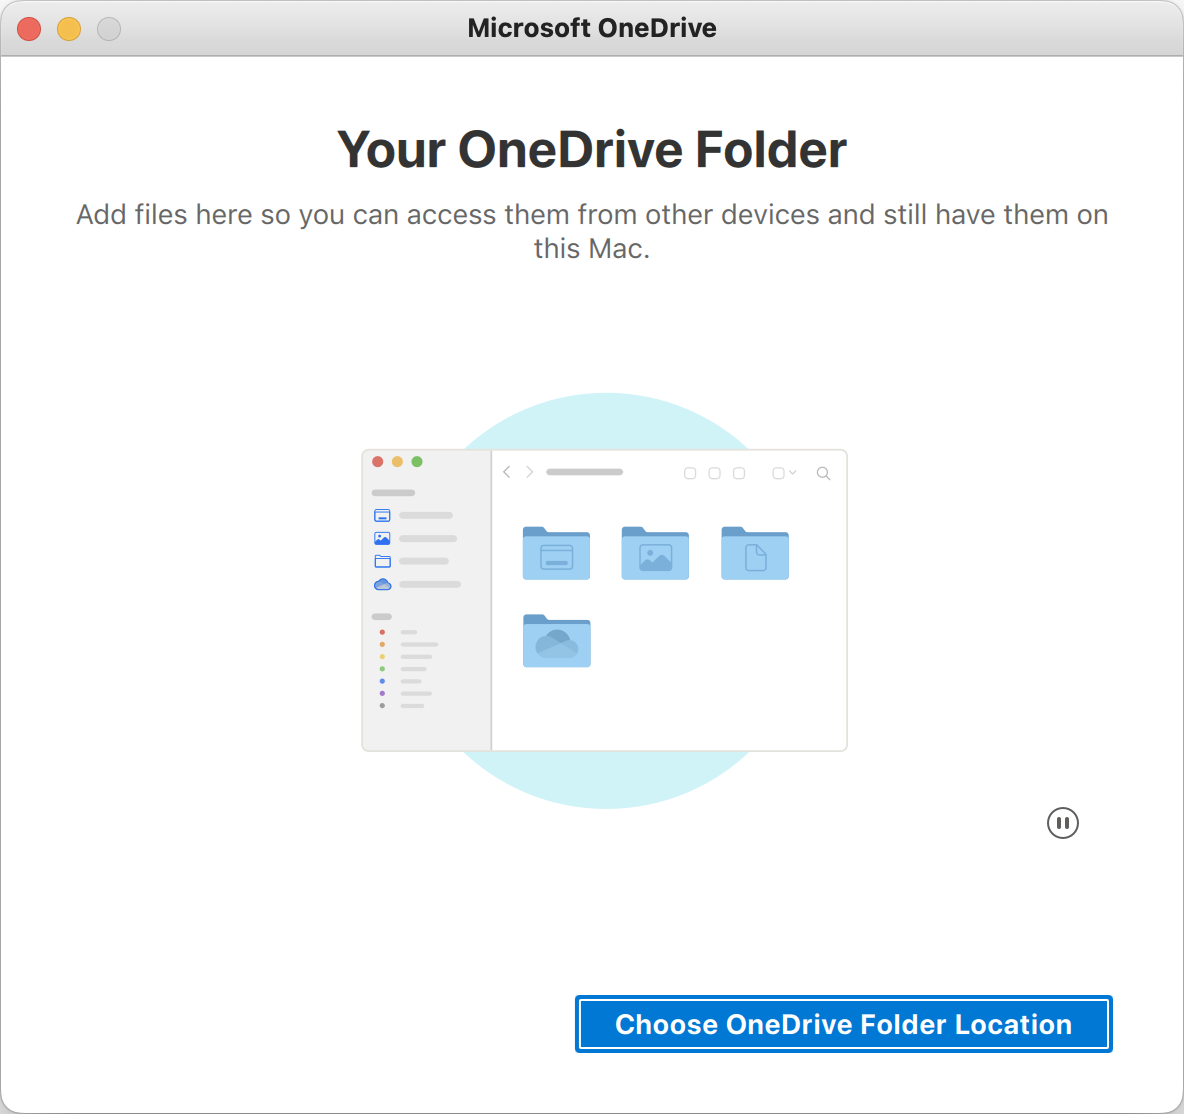Minimize the Microsoft OneDrive window
Viewport: 1184px width, 1114px height.
click(x=69, y=29)
